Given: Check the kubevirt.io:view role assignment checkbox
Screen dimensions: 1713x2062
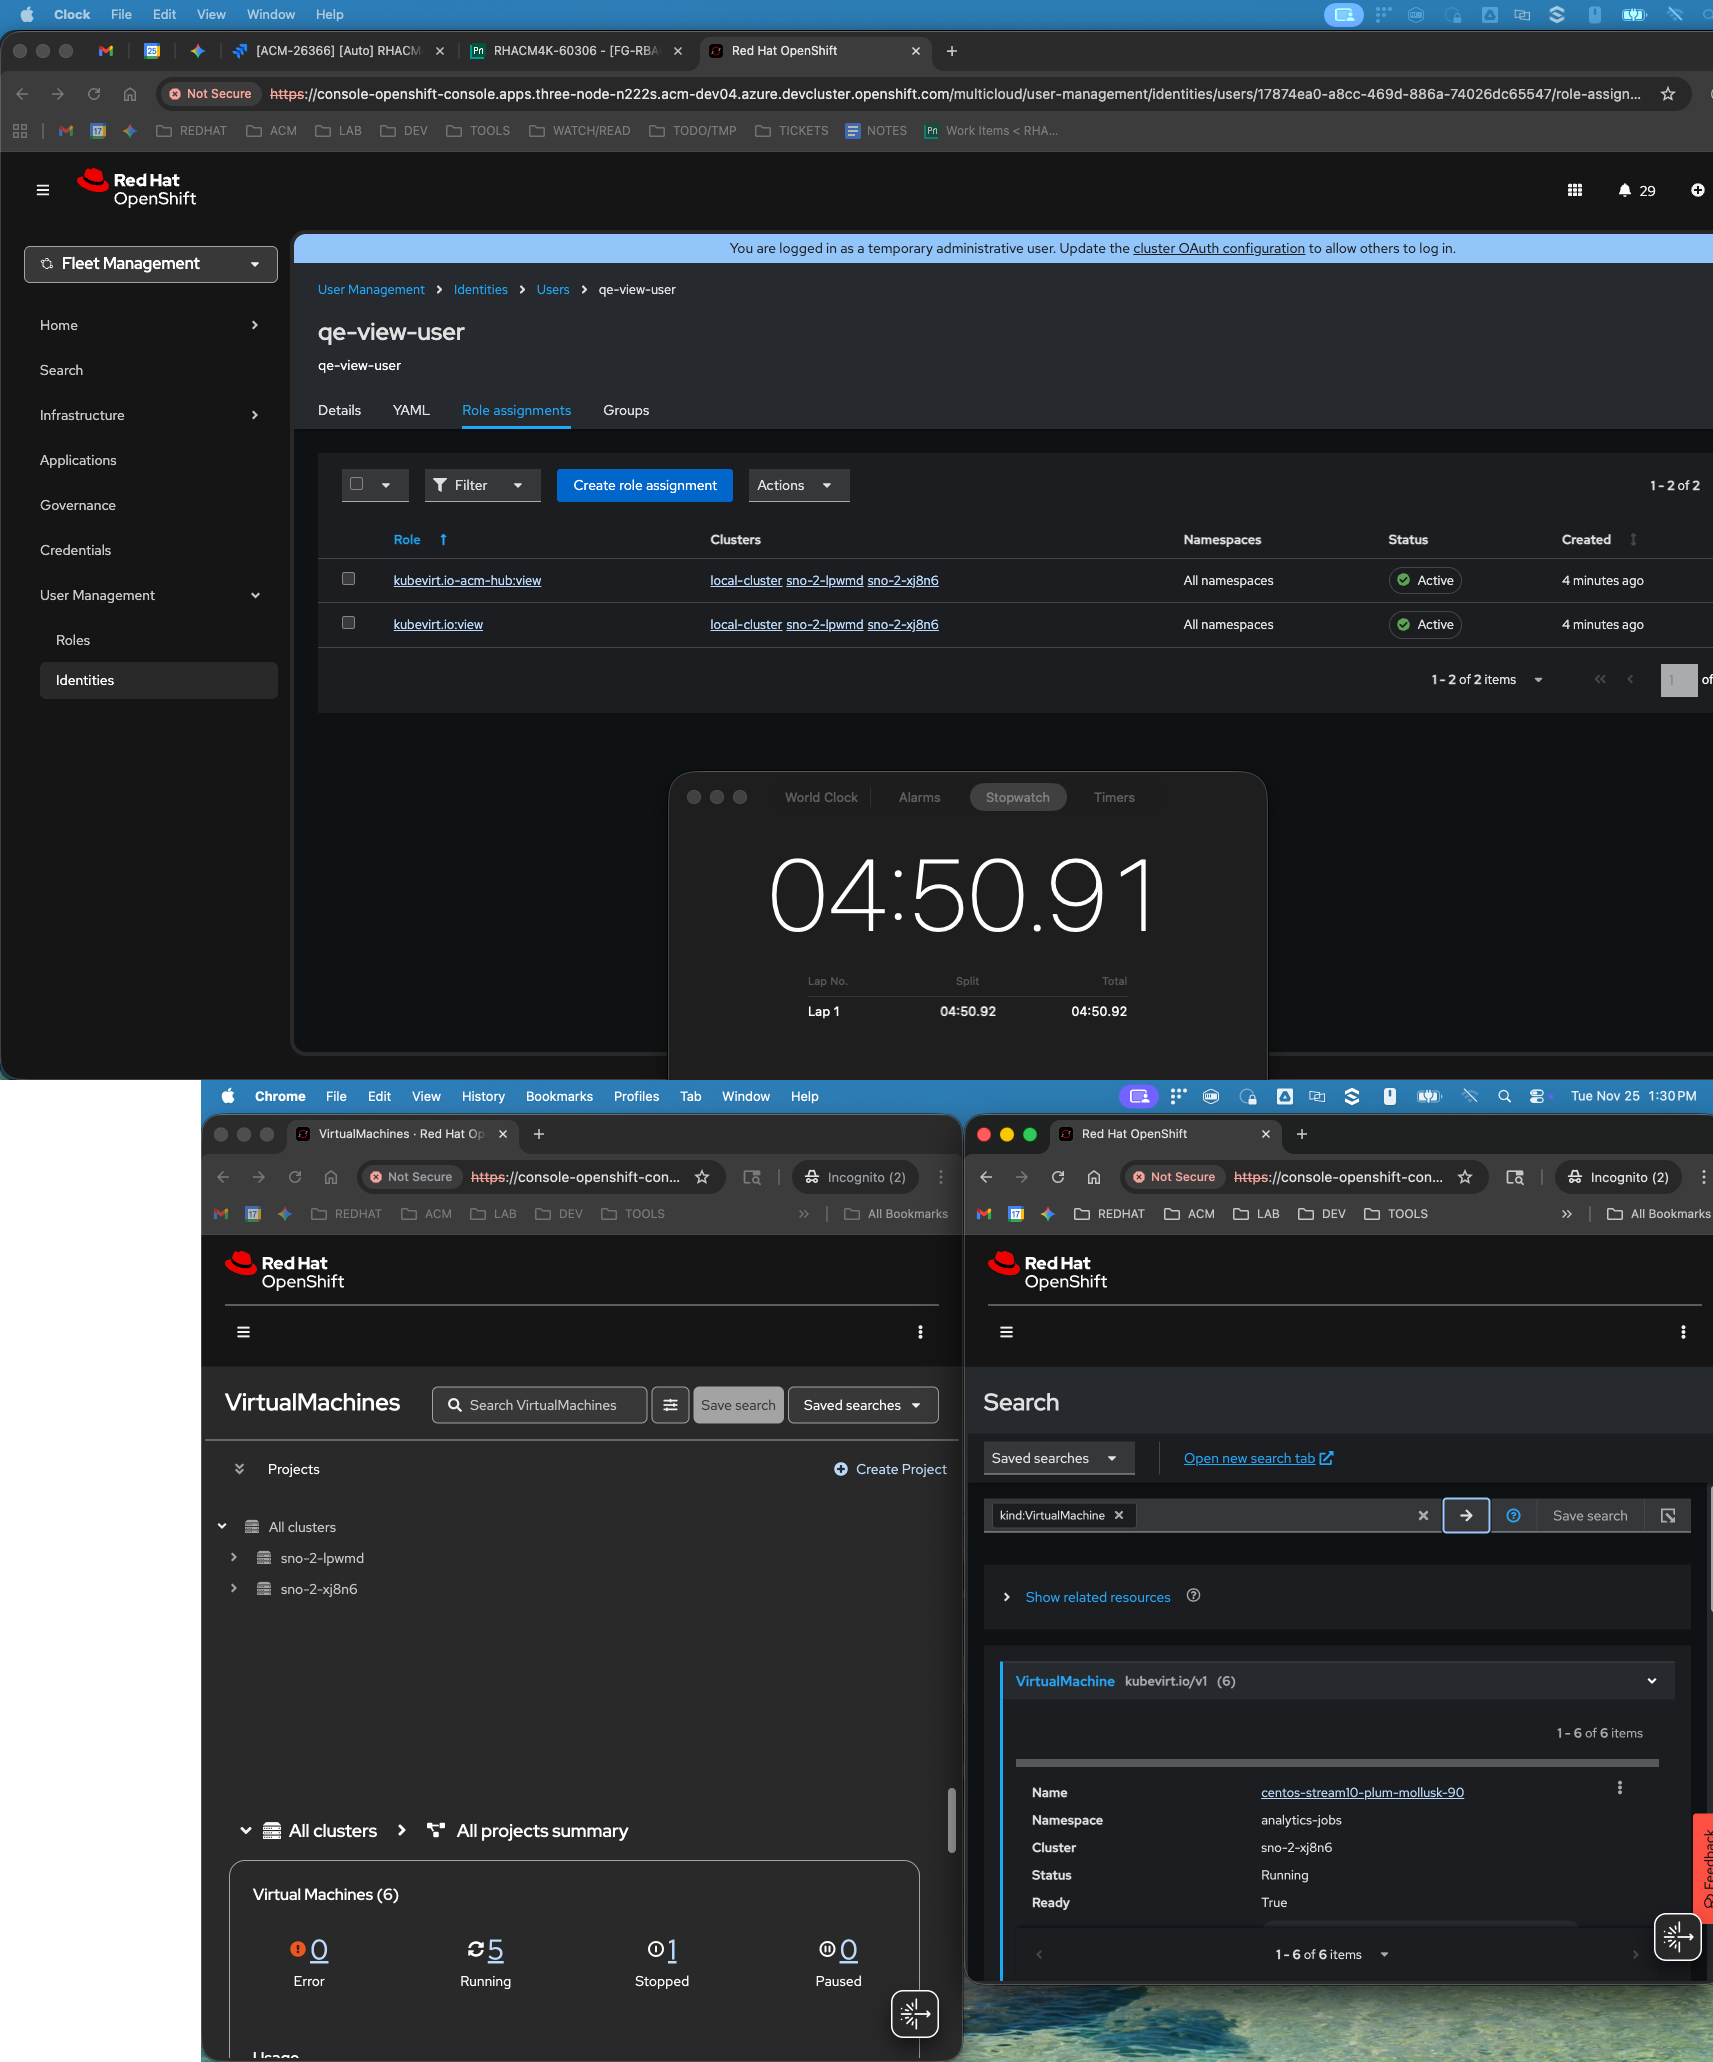Looking at the screenshot, I should 349,623.
